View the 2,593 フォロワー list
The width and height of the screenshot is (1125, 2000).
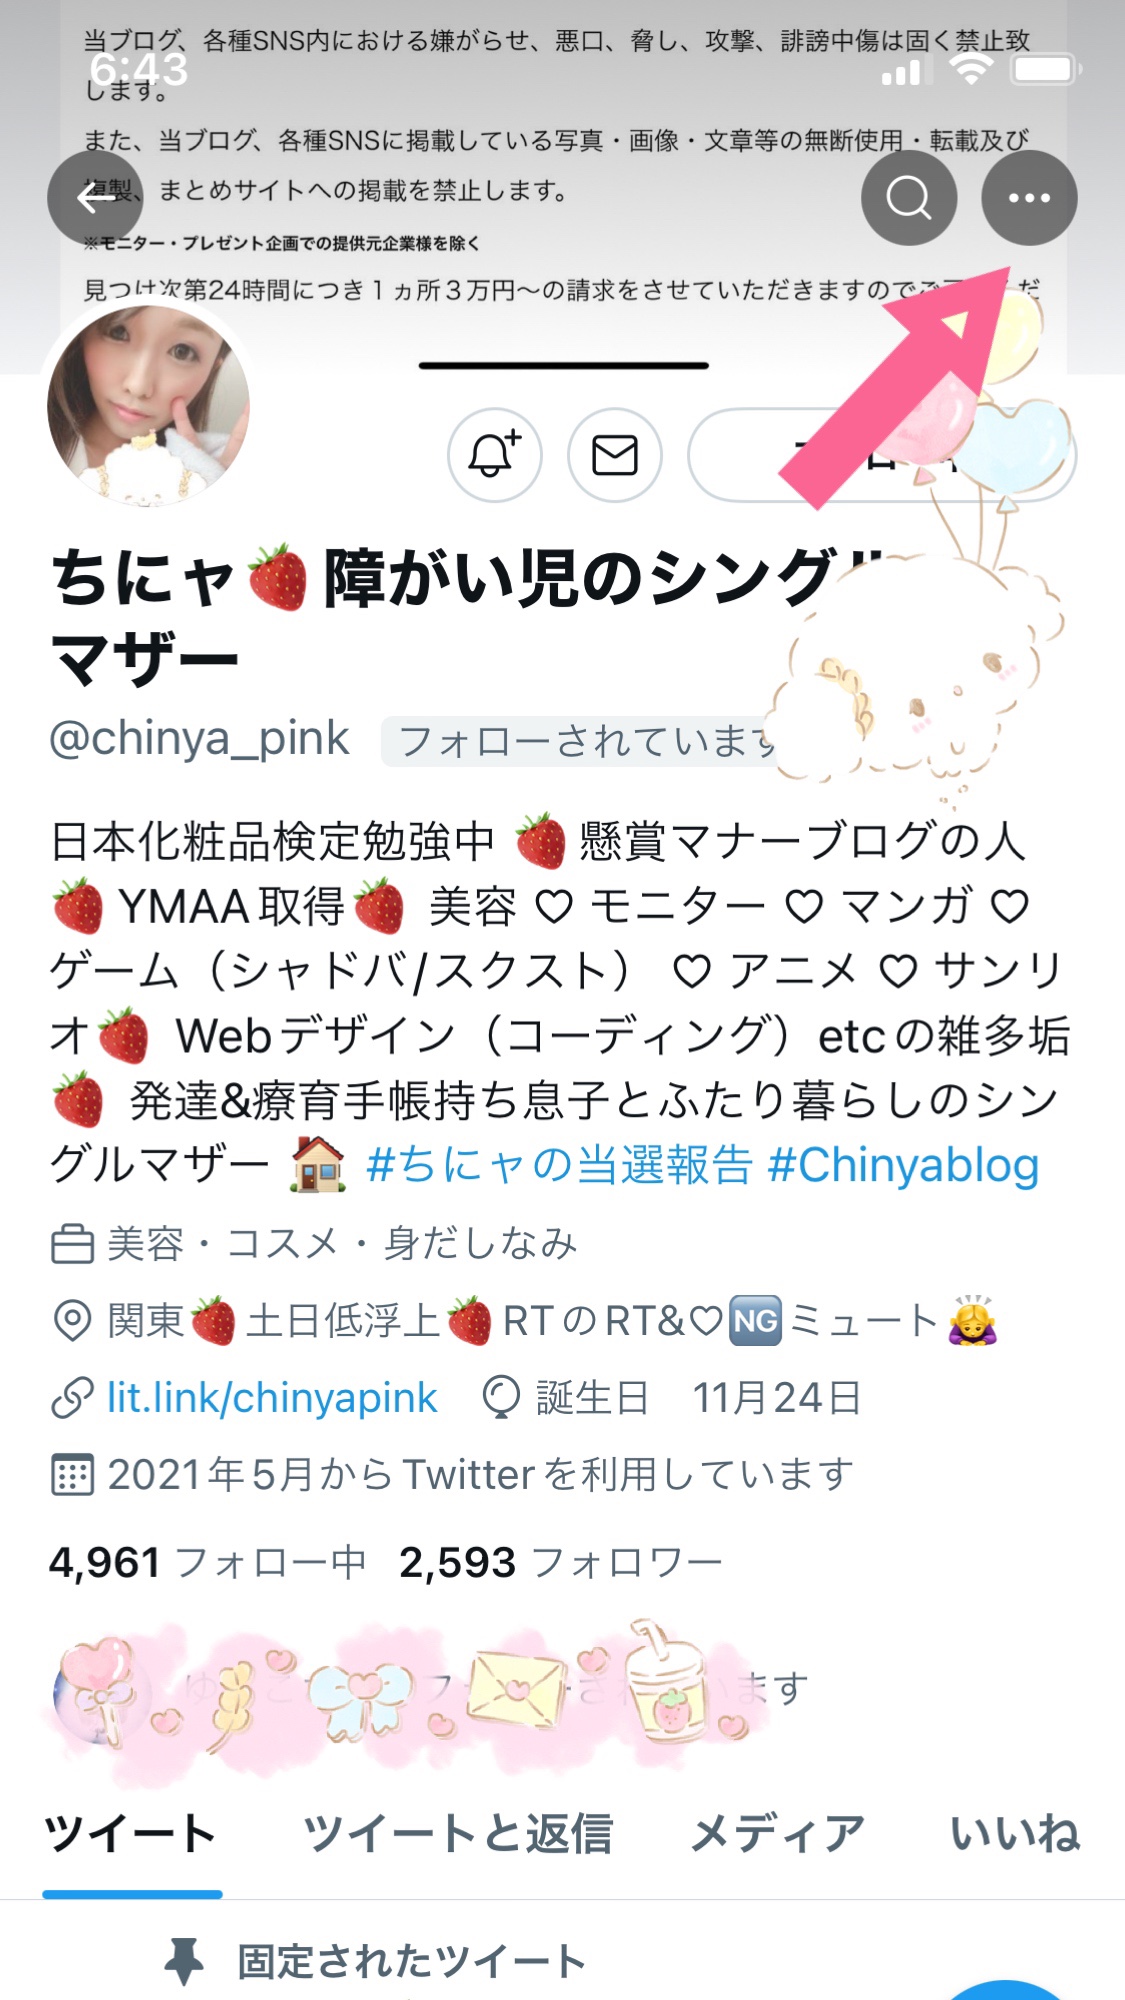[560, 1562]
